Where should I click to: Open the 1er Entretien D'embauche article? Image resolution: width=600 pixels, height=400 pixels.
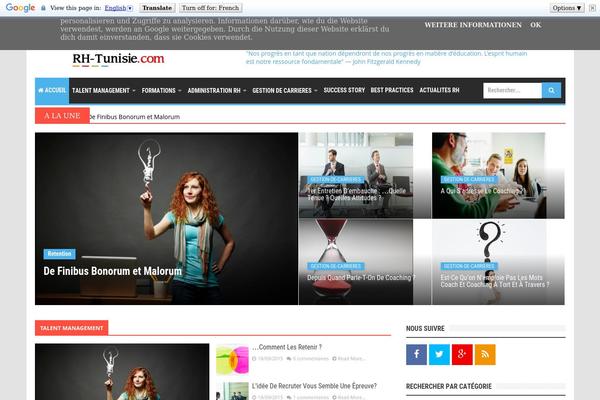click(x=356, y=194)
